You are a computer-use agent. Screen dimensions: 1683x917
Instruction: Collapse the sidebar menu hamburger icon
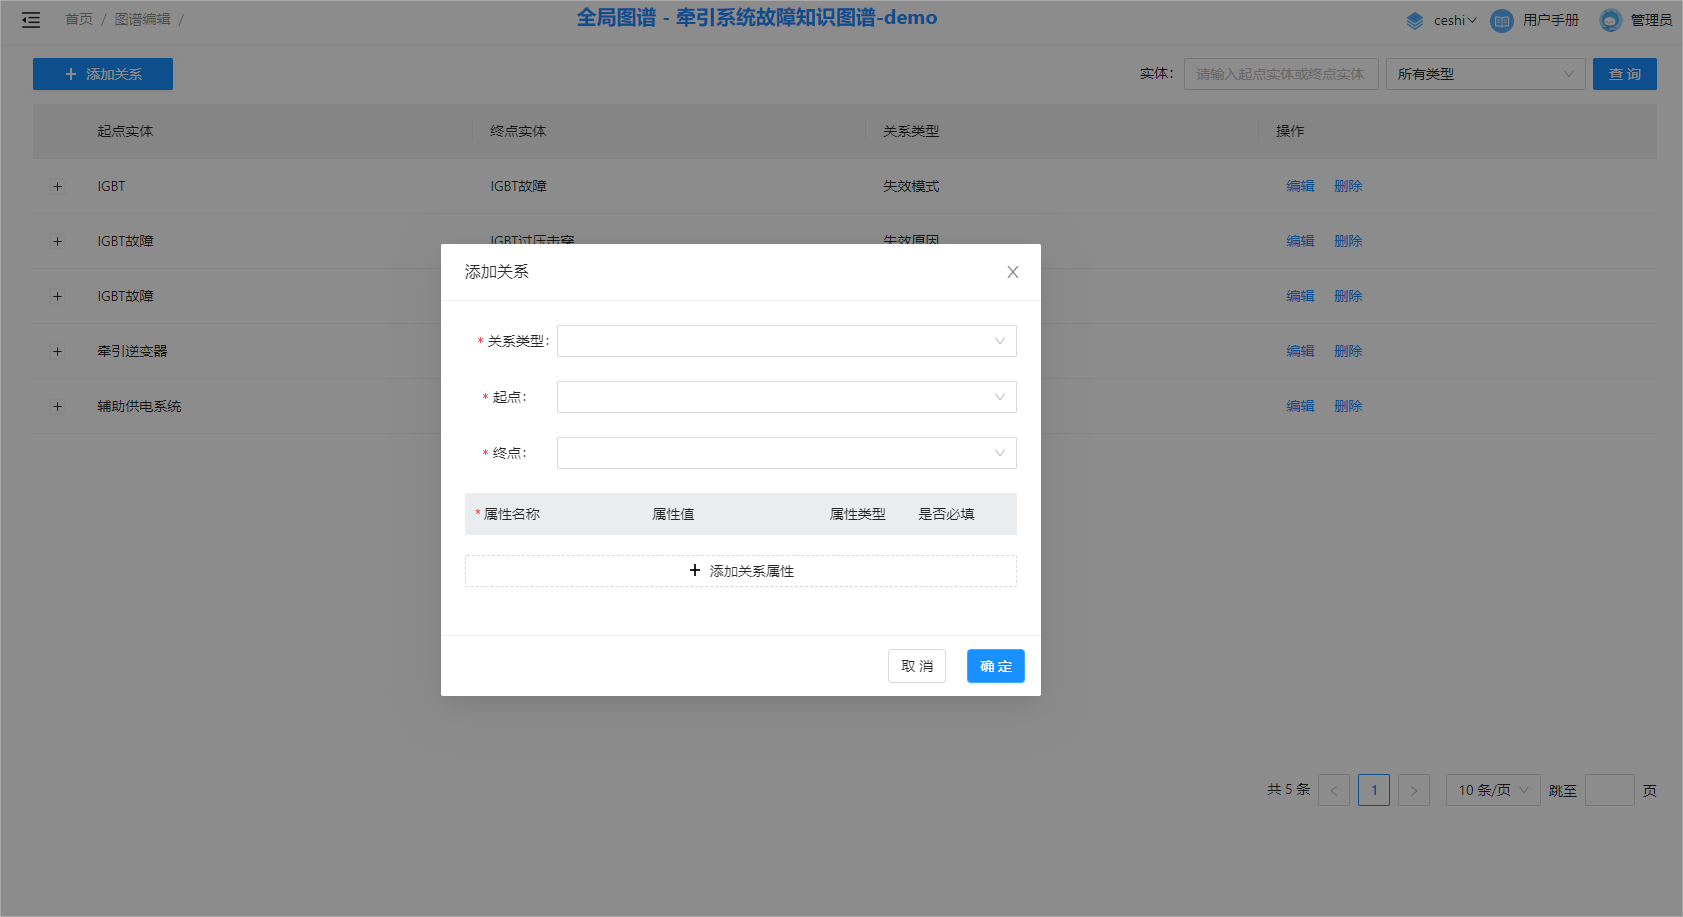pyautogui.click(x=31, y=20)
